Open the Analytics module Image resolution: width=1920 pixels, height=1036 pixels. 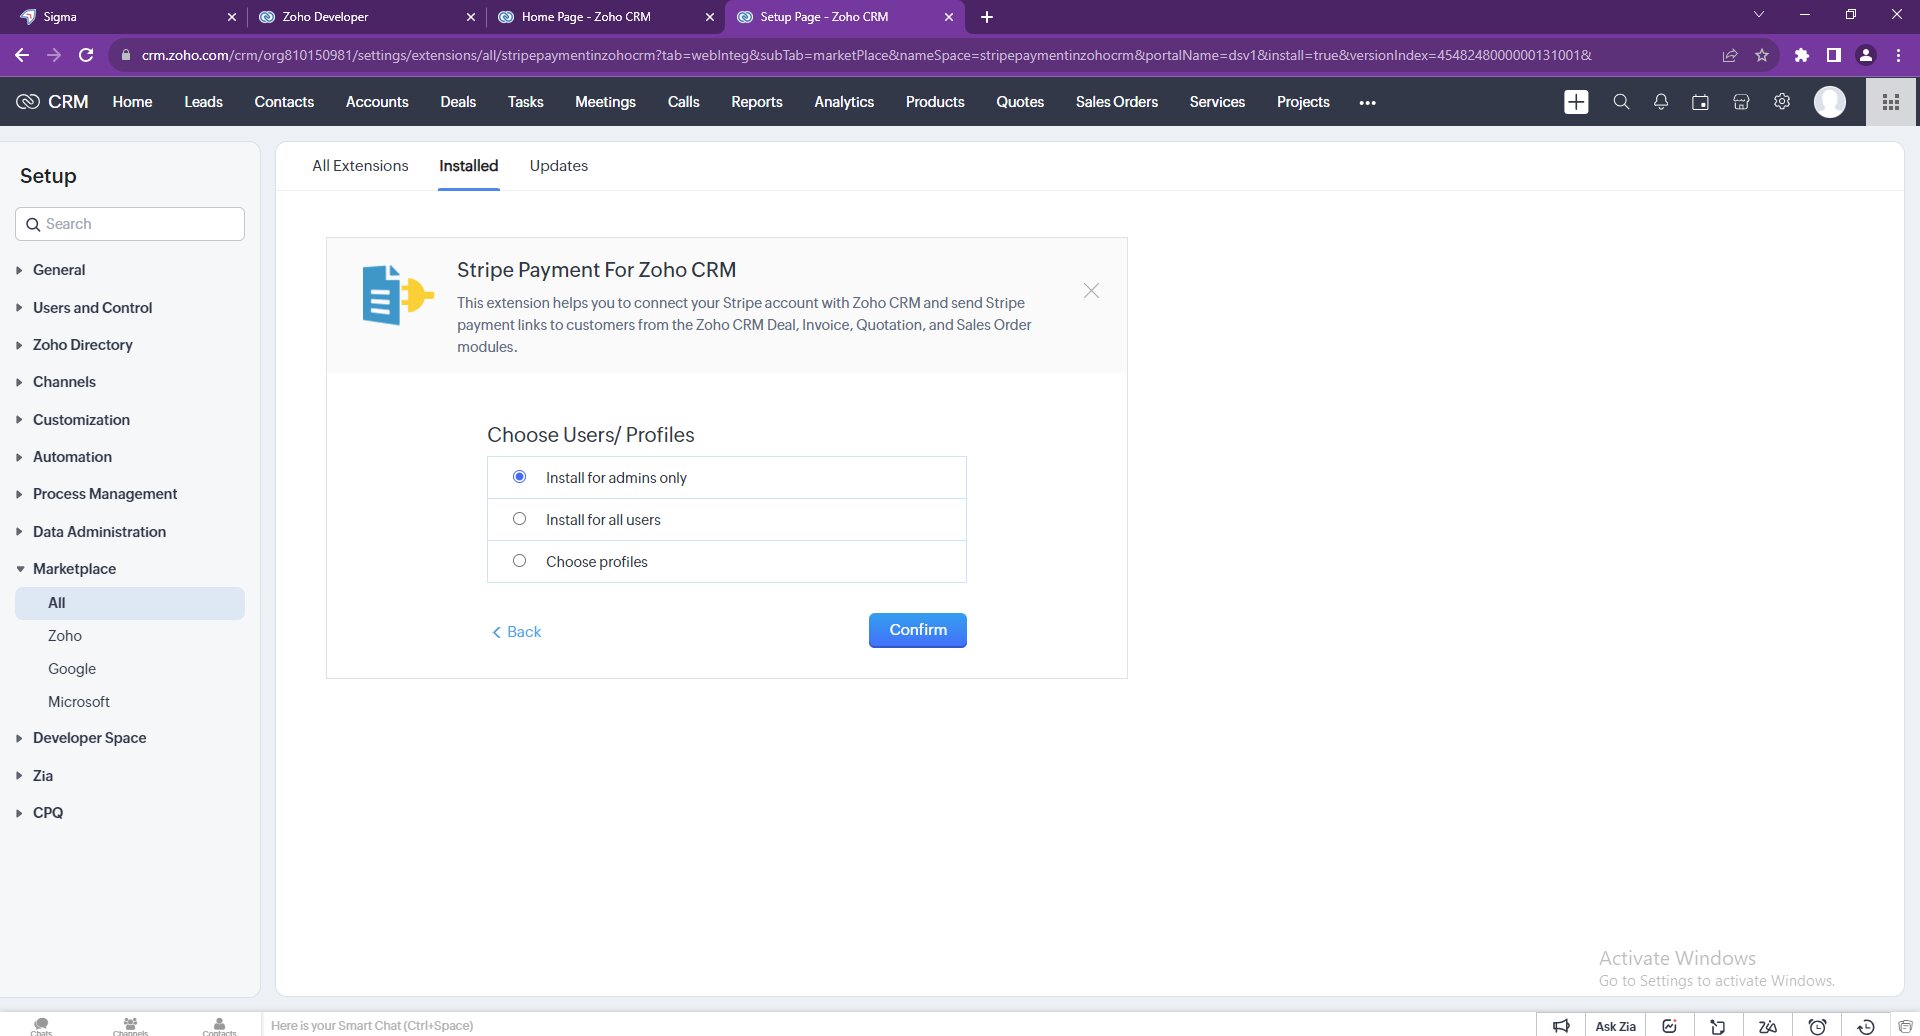click(844, 102)
